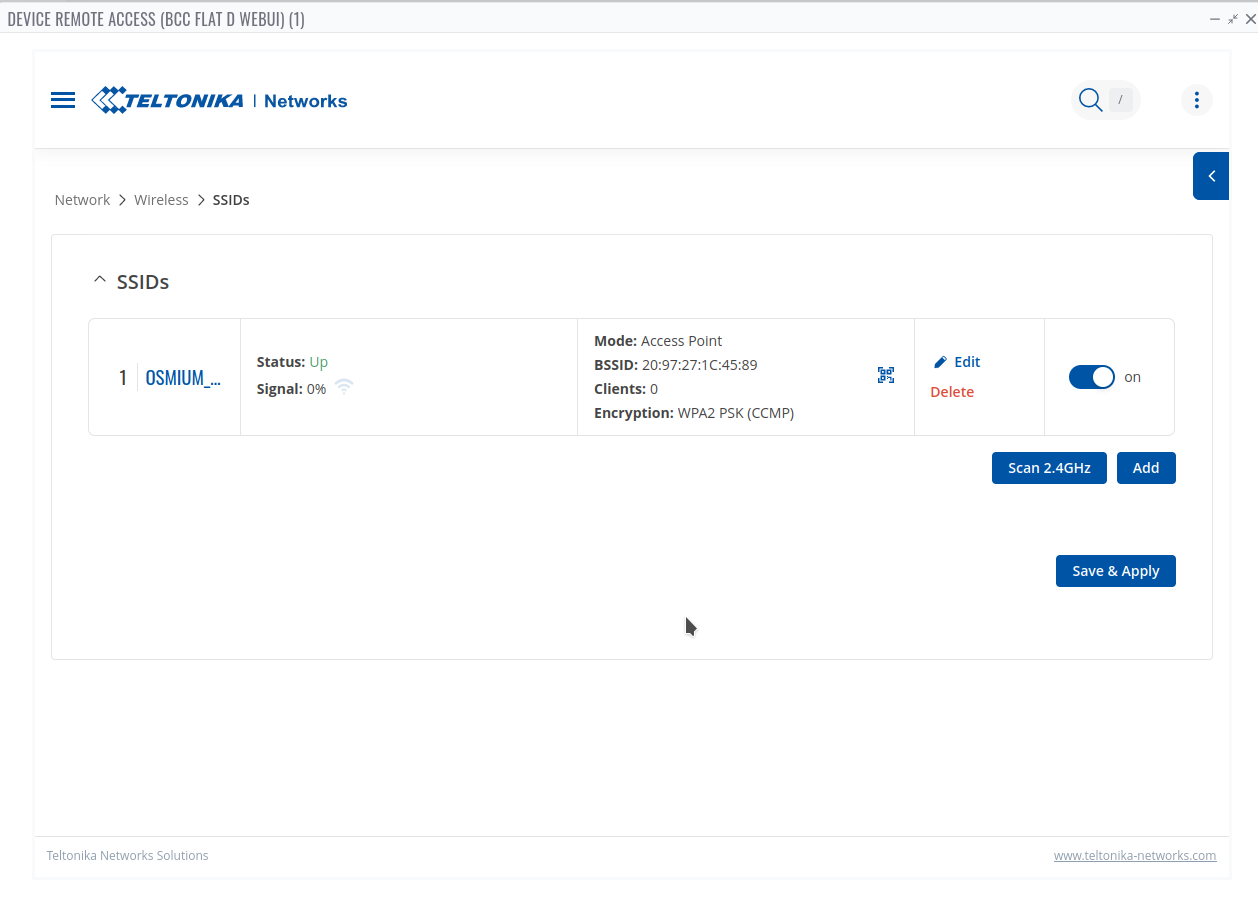Click the Teltonika Networks logo
This screenshot has width=1258, height=903.
[219, 100]
